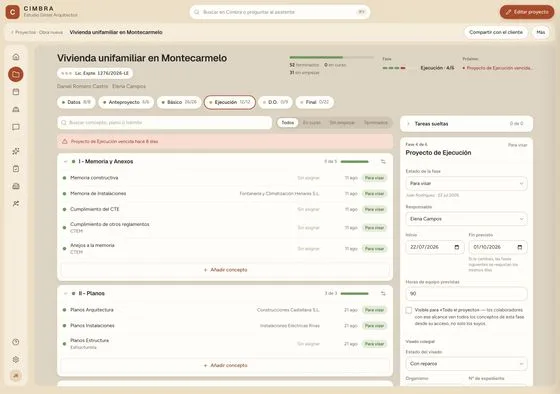Go to Proyectos breadcrumb link
The height and width of the screenshot is (394, 560).
[x=25, y=32]
